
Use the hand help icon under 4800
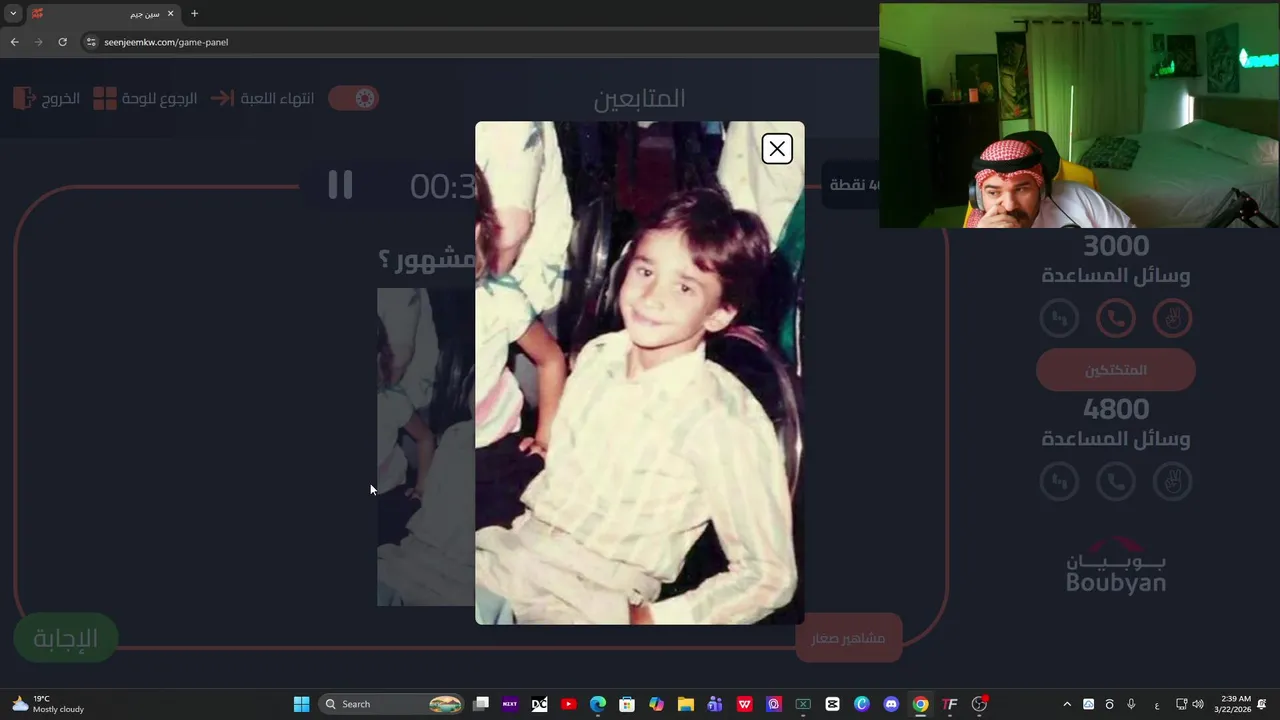(x=1173, y=482)
